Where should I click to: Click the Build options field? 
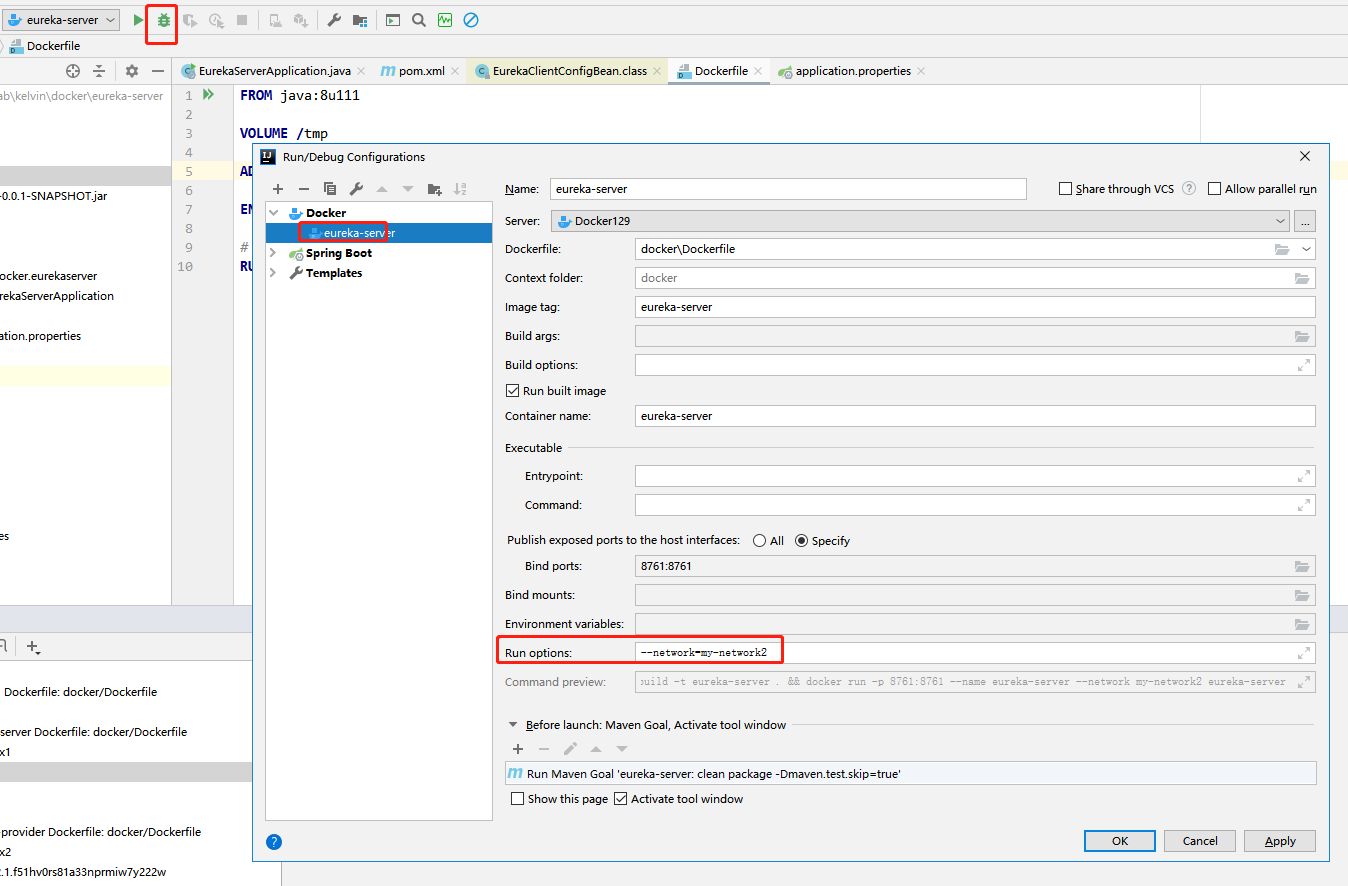coord(975,365)
